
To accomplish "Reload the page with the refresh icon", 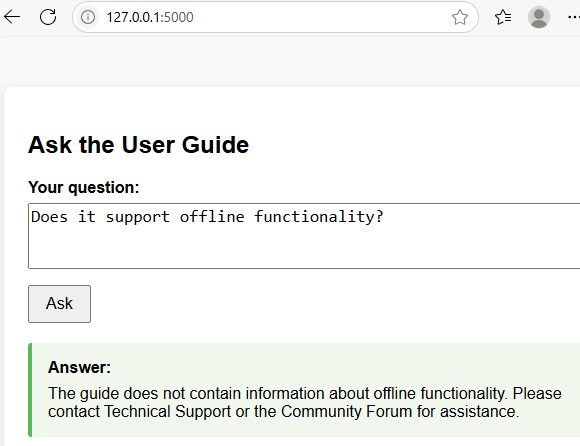I will click(x=48, y=17).
